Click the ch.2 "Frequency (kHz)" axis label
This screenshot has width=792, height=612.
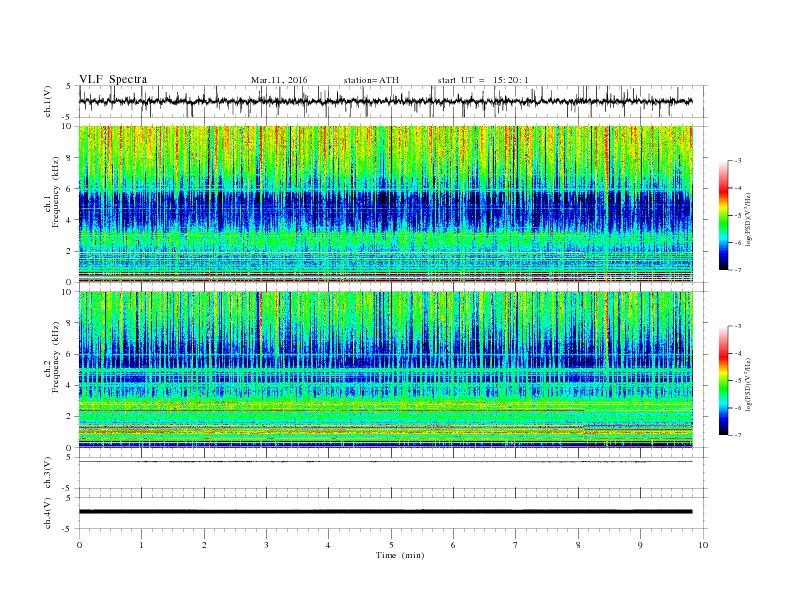tap(56, 356)
